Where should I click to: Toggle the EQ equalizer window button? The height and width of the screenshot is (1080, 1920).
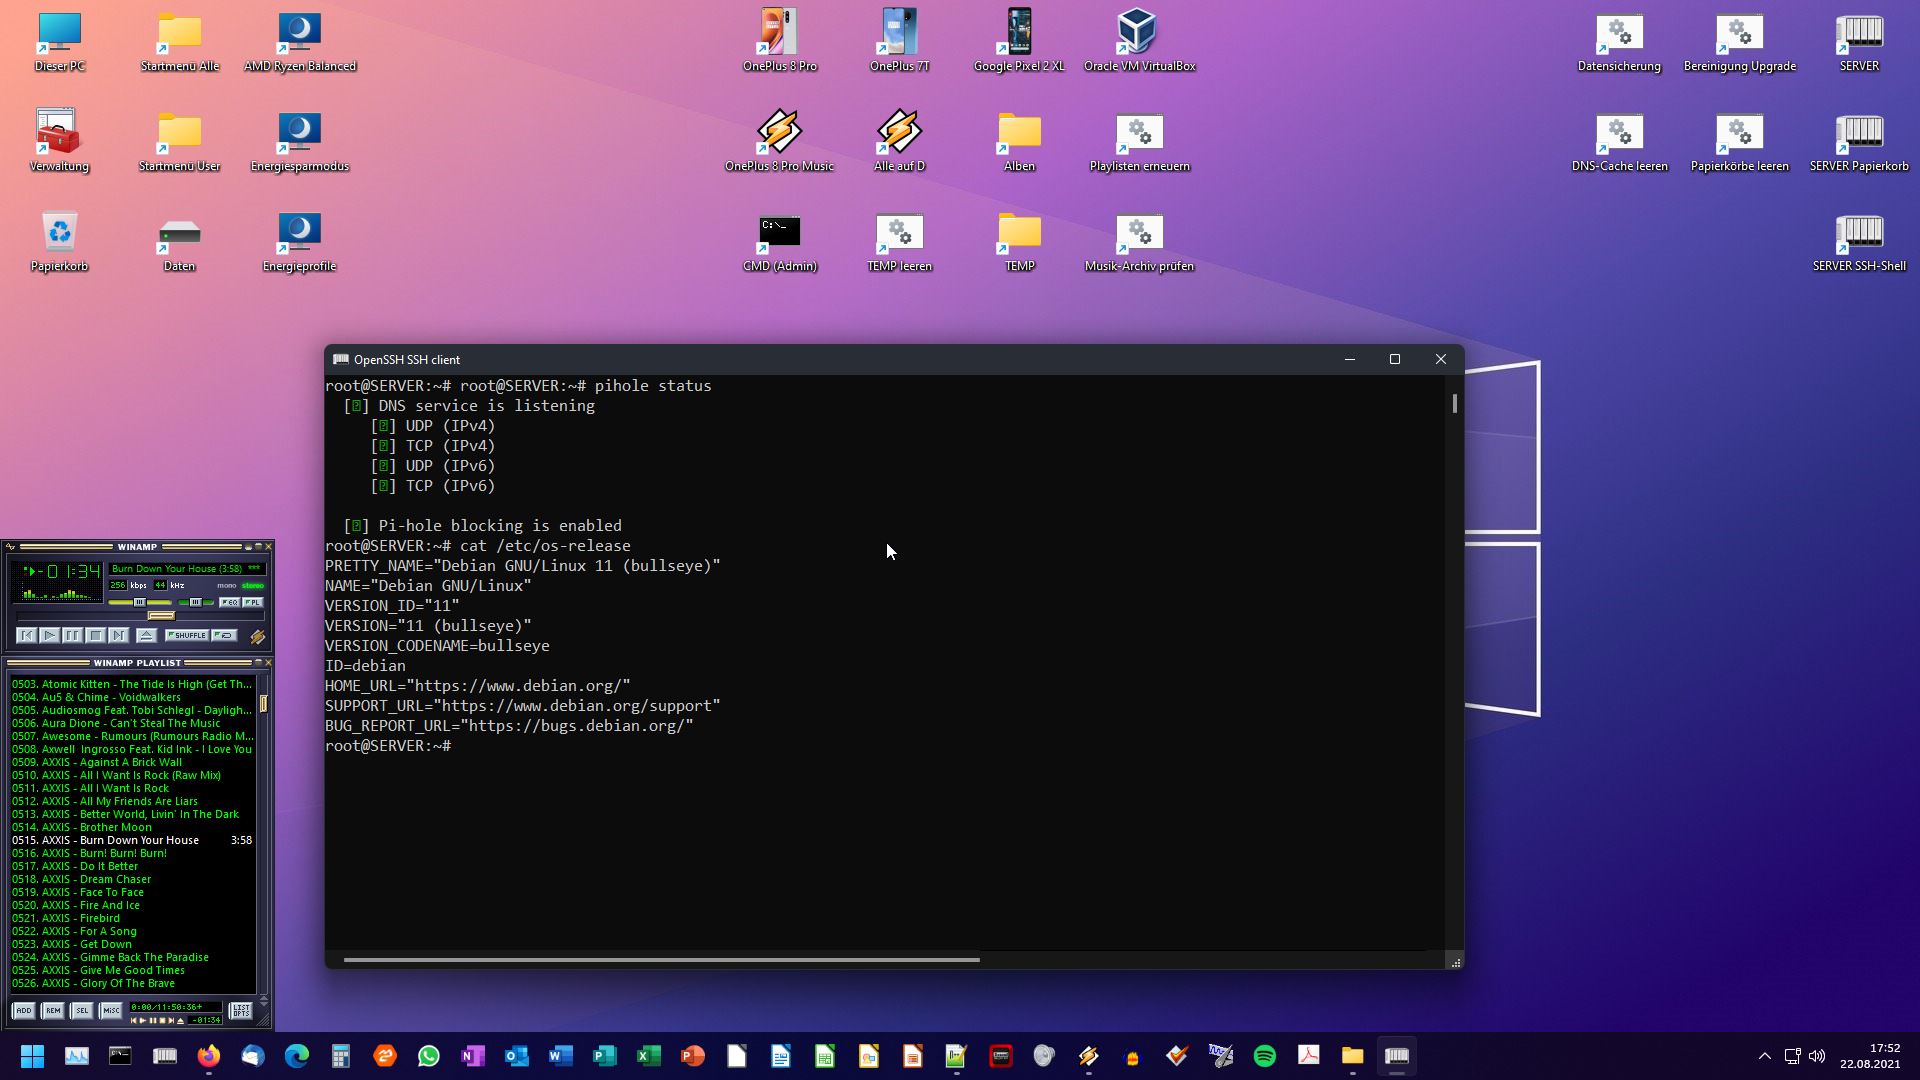[x=230, y=602]
